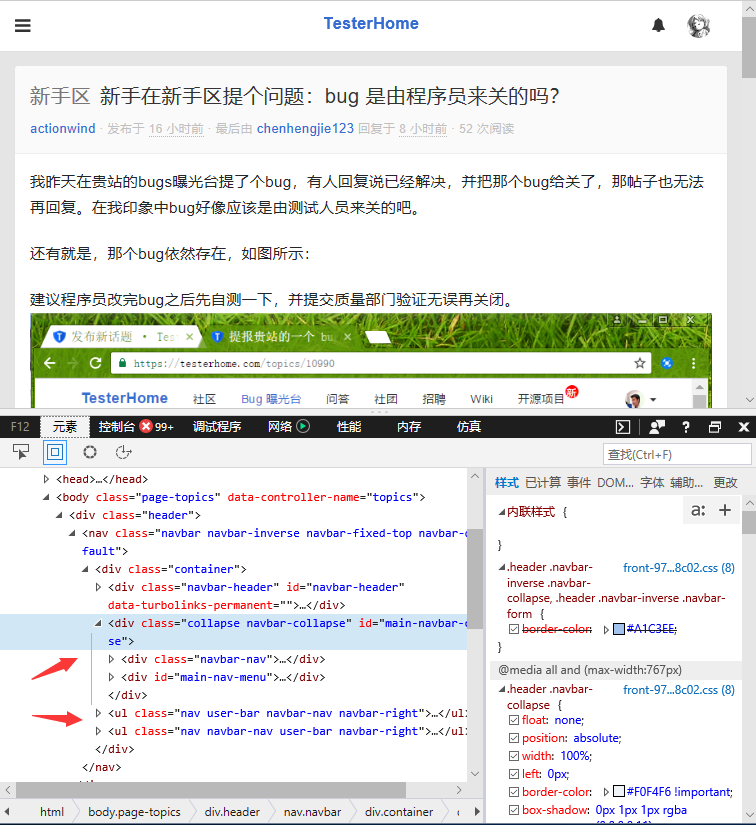This screenshot has width=756, height=825.
Task: Collapse div class header node
Action: 59,515
